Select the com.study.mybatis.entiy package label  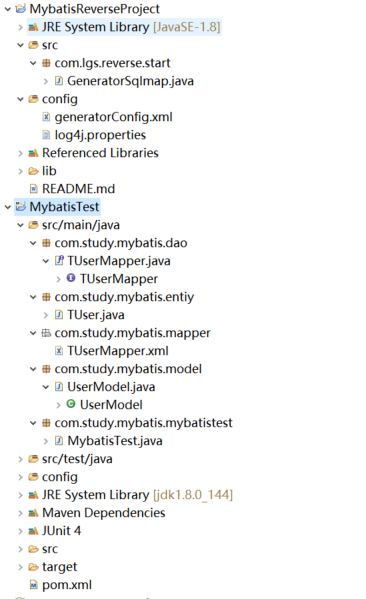(x=124, y=297)
